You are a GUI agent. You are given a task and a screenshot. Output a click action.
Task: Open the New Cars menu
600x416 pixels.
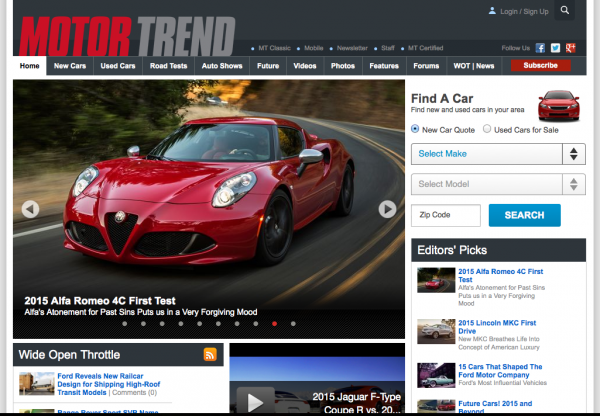tap(70, 66)
